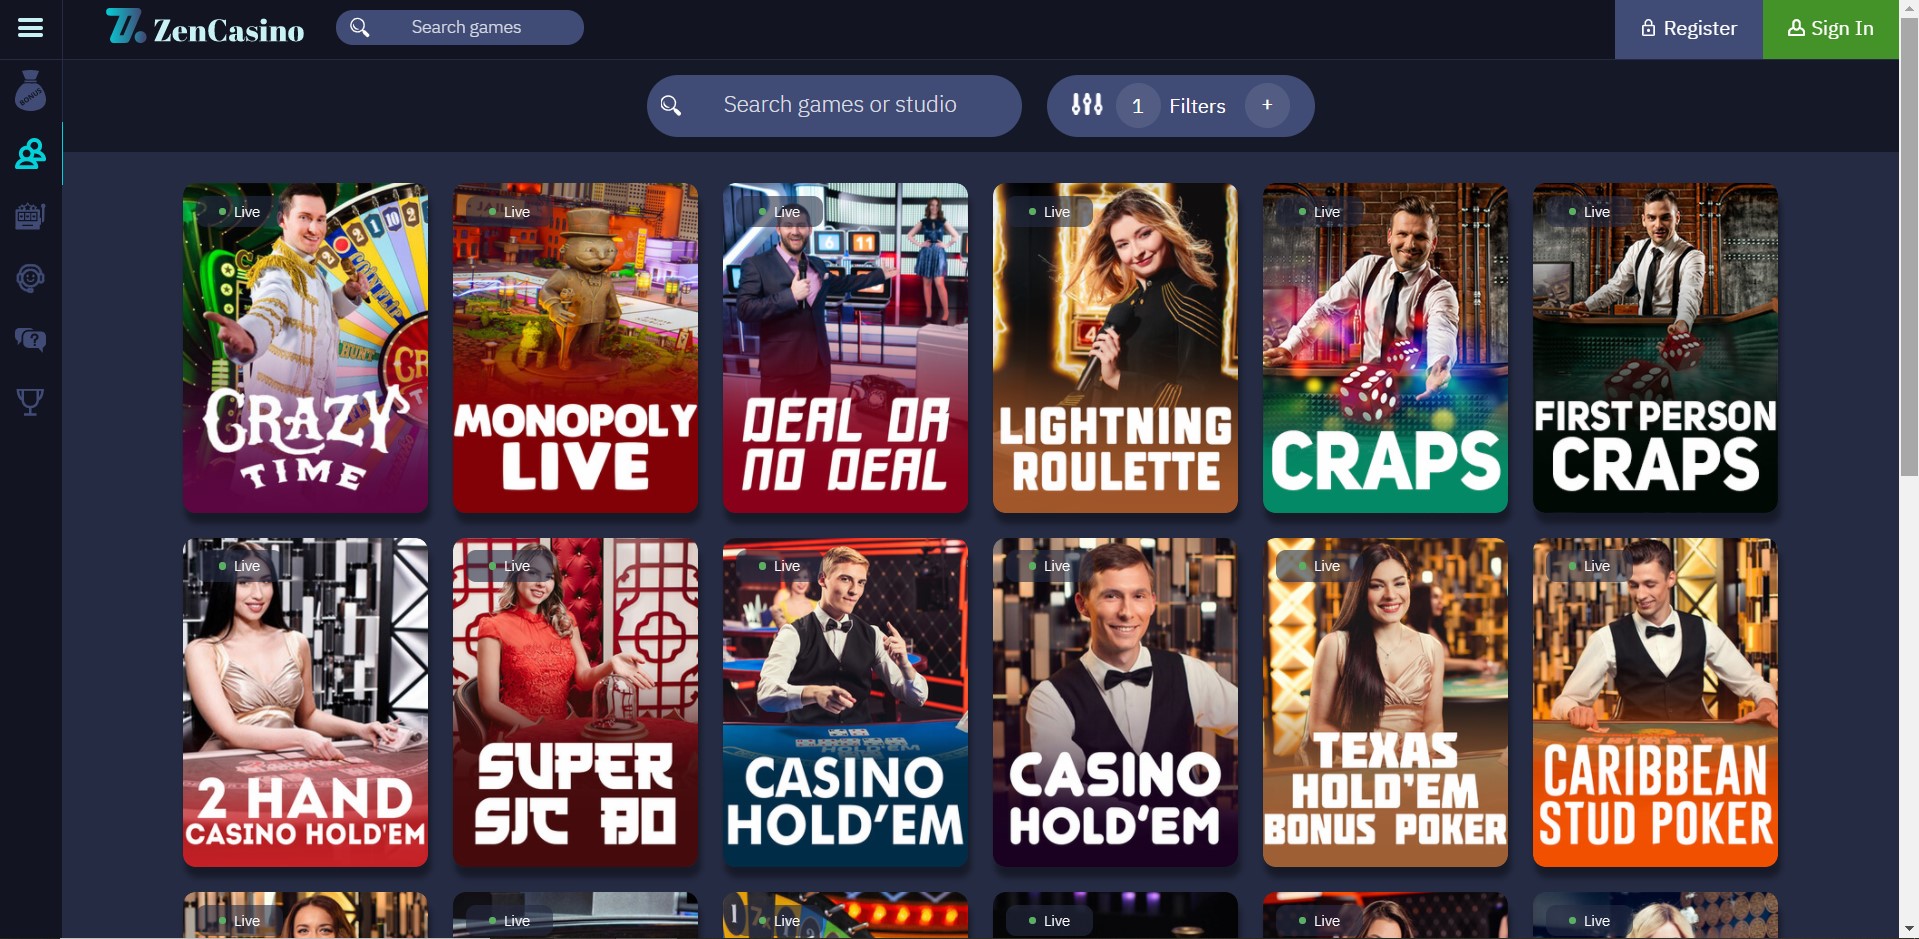Click the ZenCasino logo
1919x939 pixels.
point(205,28)
